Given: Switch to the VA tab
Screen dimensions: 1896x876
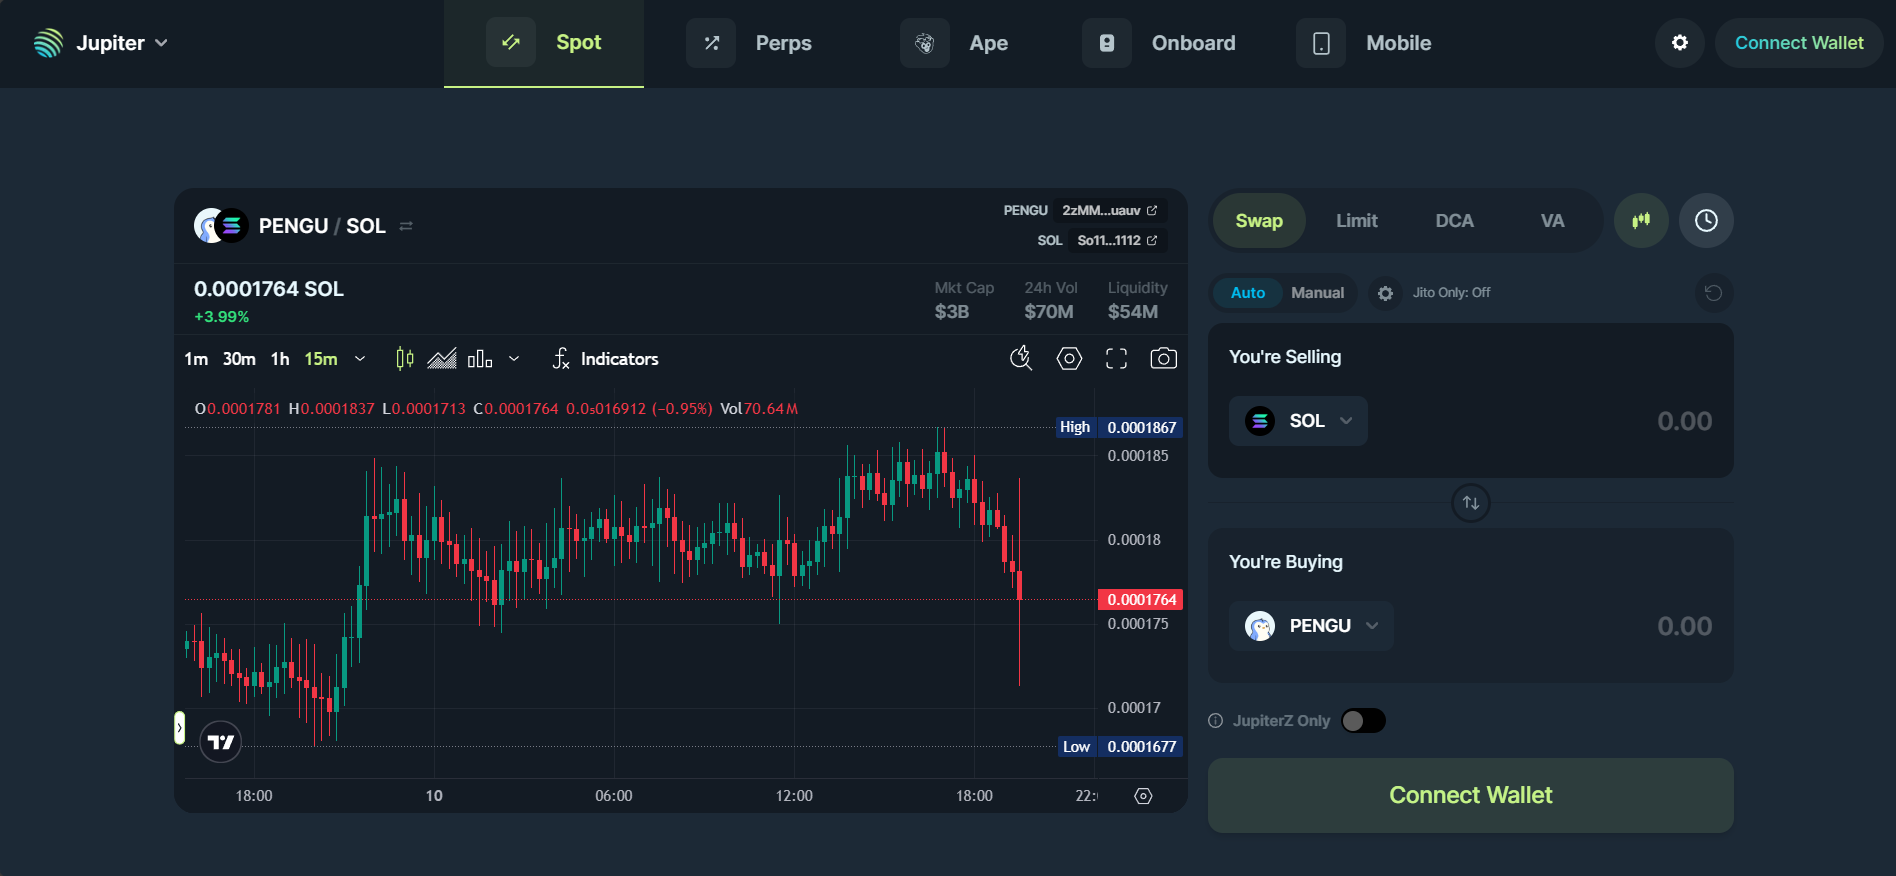Looking at the screenshot, I should pyautogui.click(x=1552, y=221).
